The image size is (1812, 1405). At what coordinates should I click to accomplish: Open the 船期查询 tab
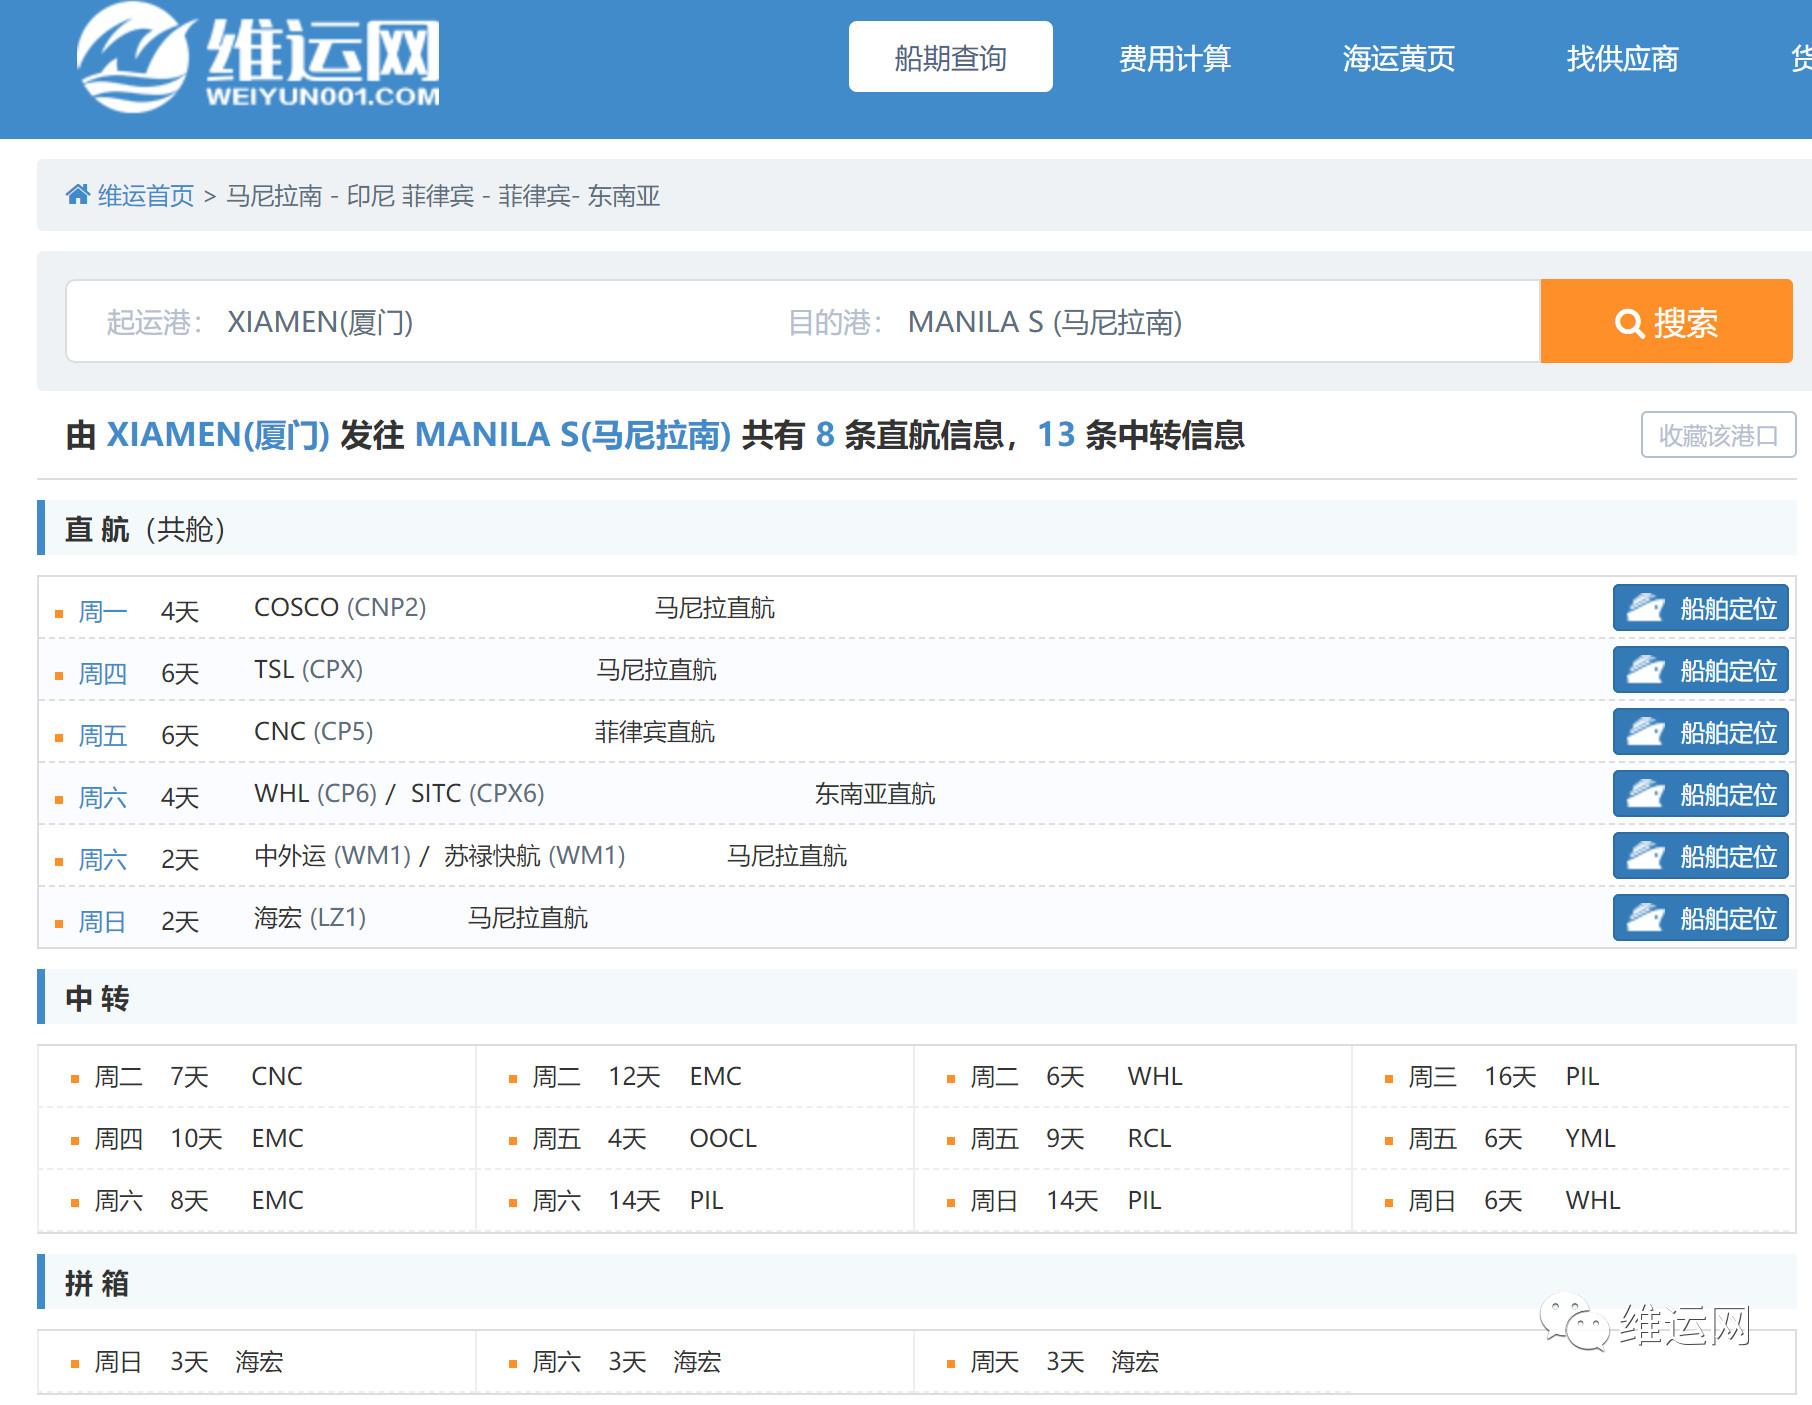(x=950, y=57)
